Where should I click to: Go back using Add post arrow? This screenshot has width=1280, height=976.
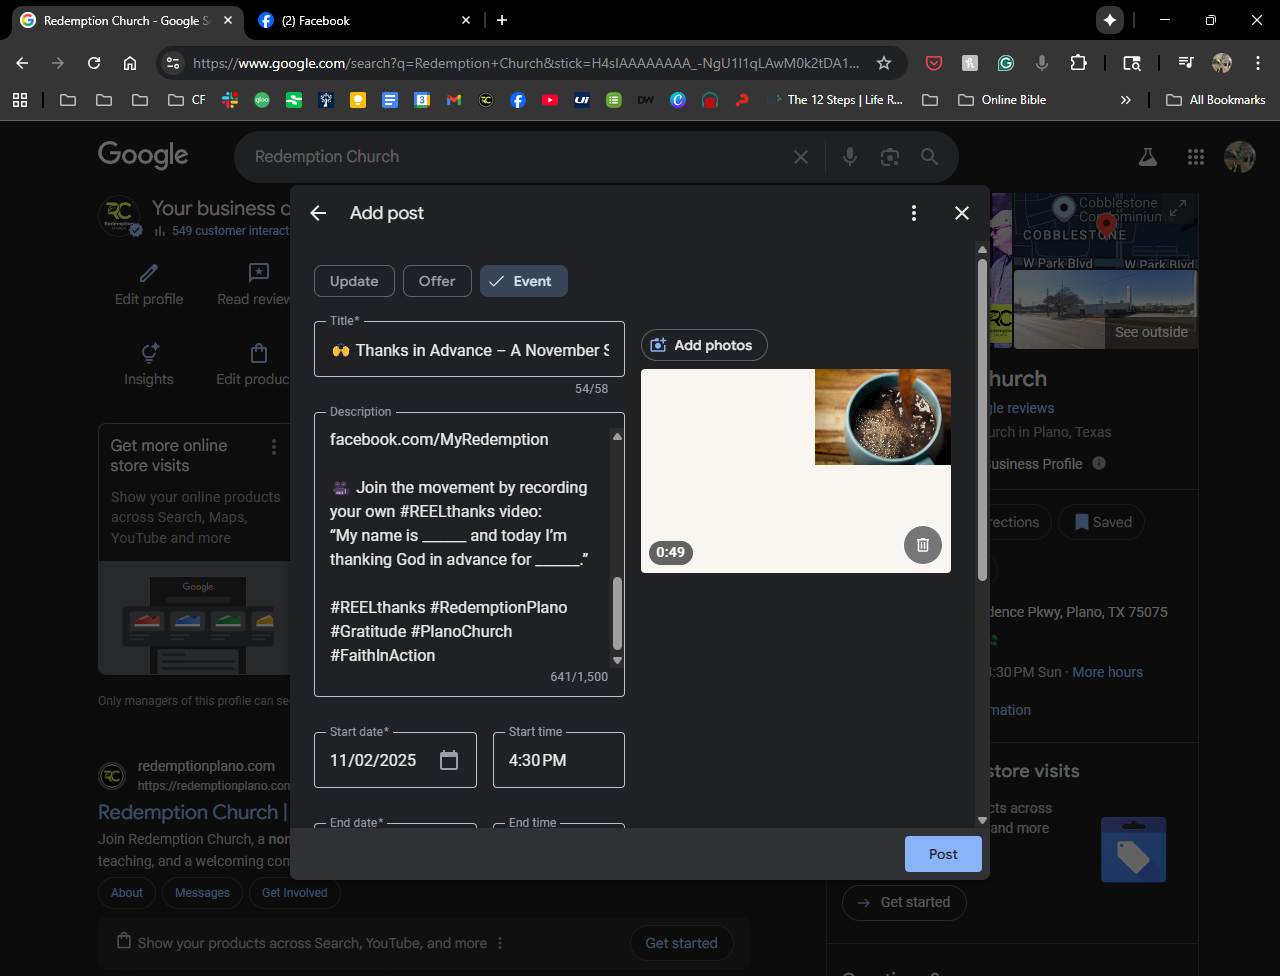coord(318,213)
